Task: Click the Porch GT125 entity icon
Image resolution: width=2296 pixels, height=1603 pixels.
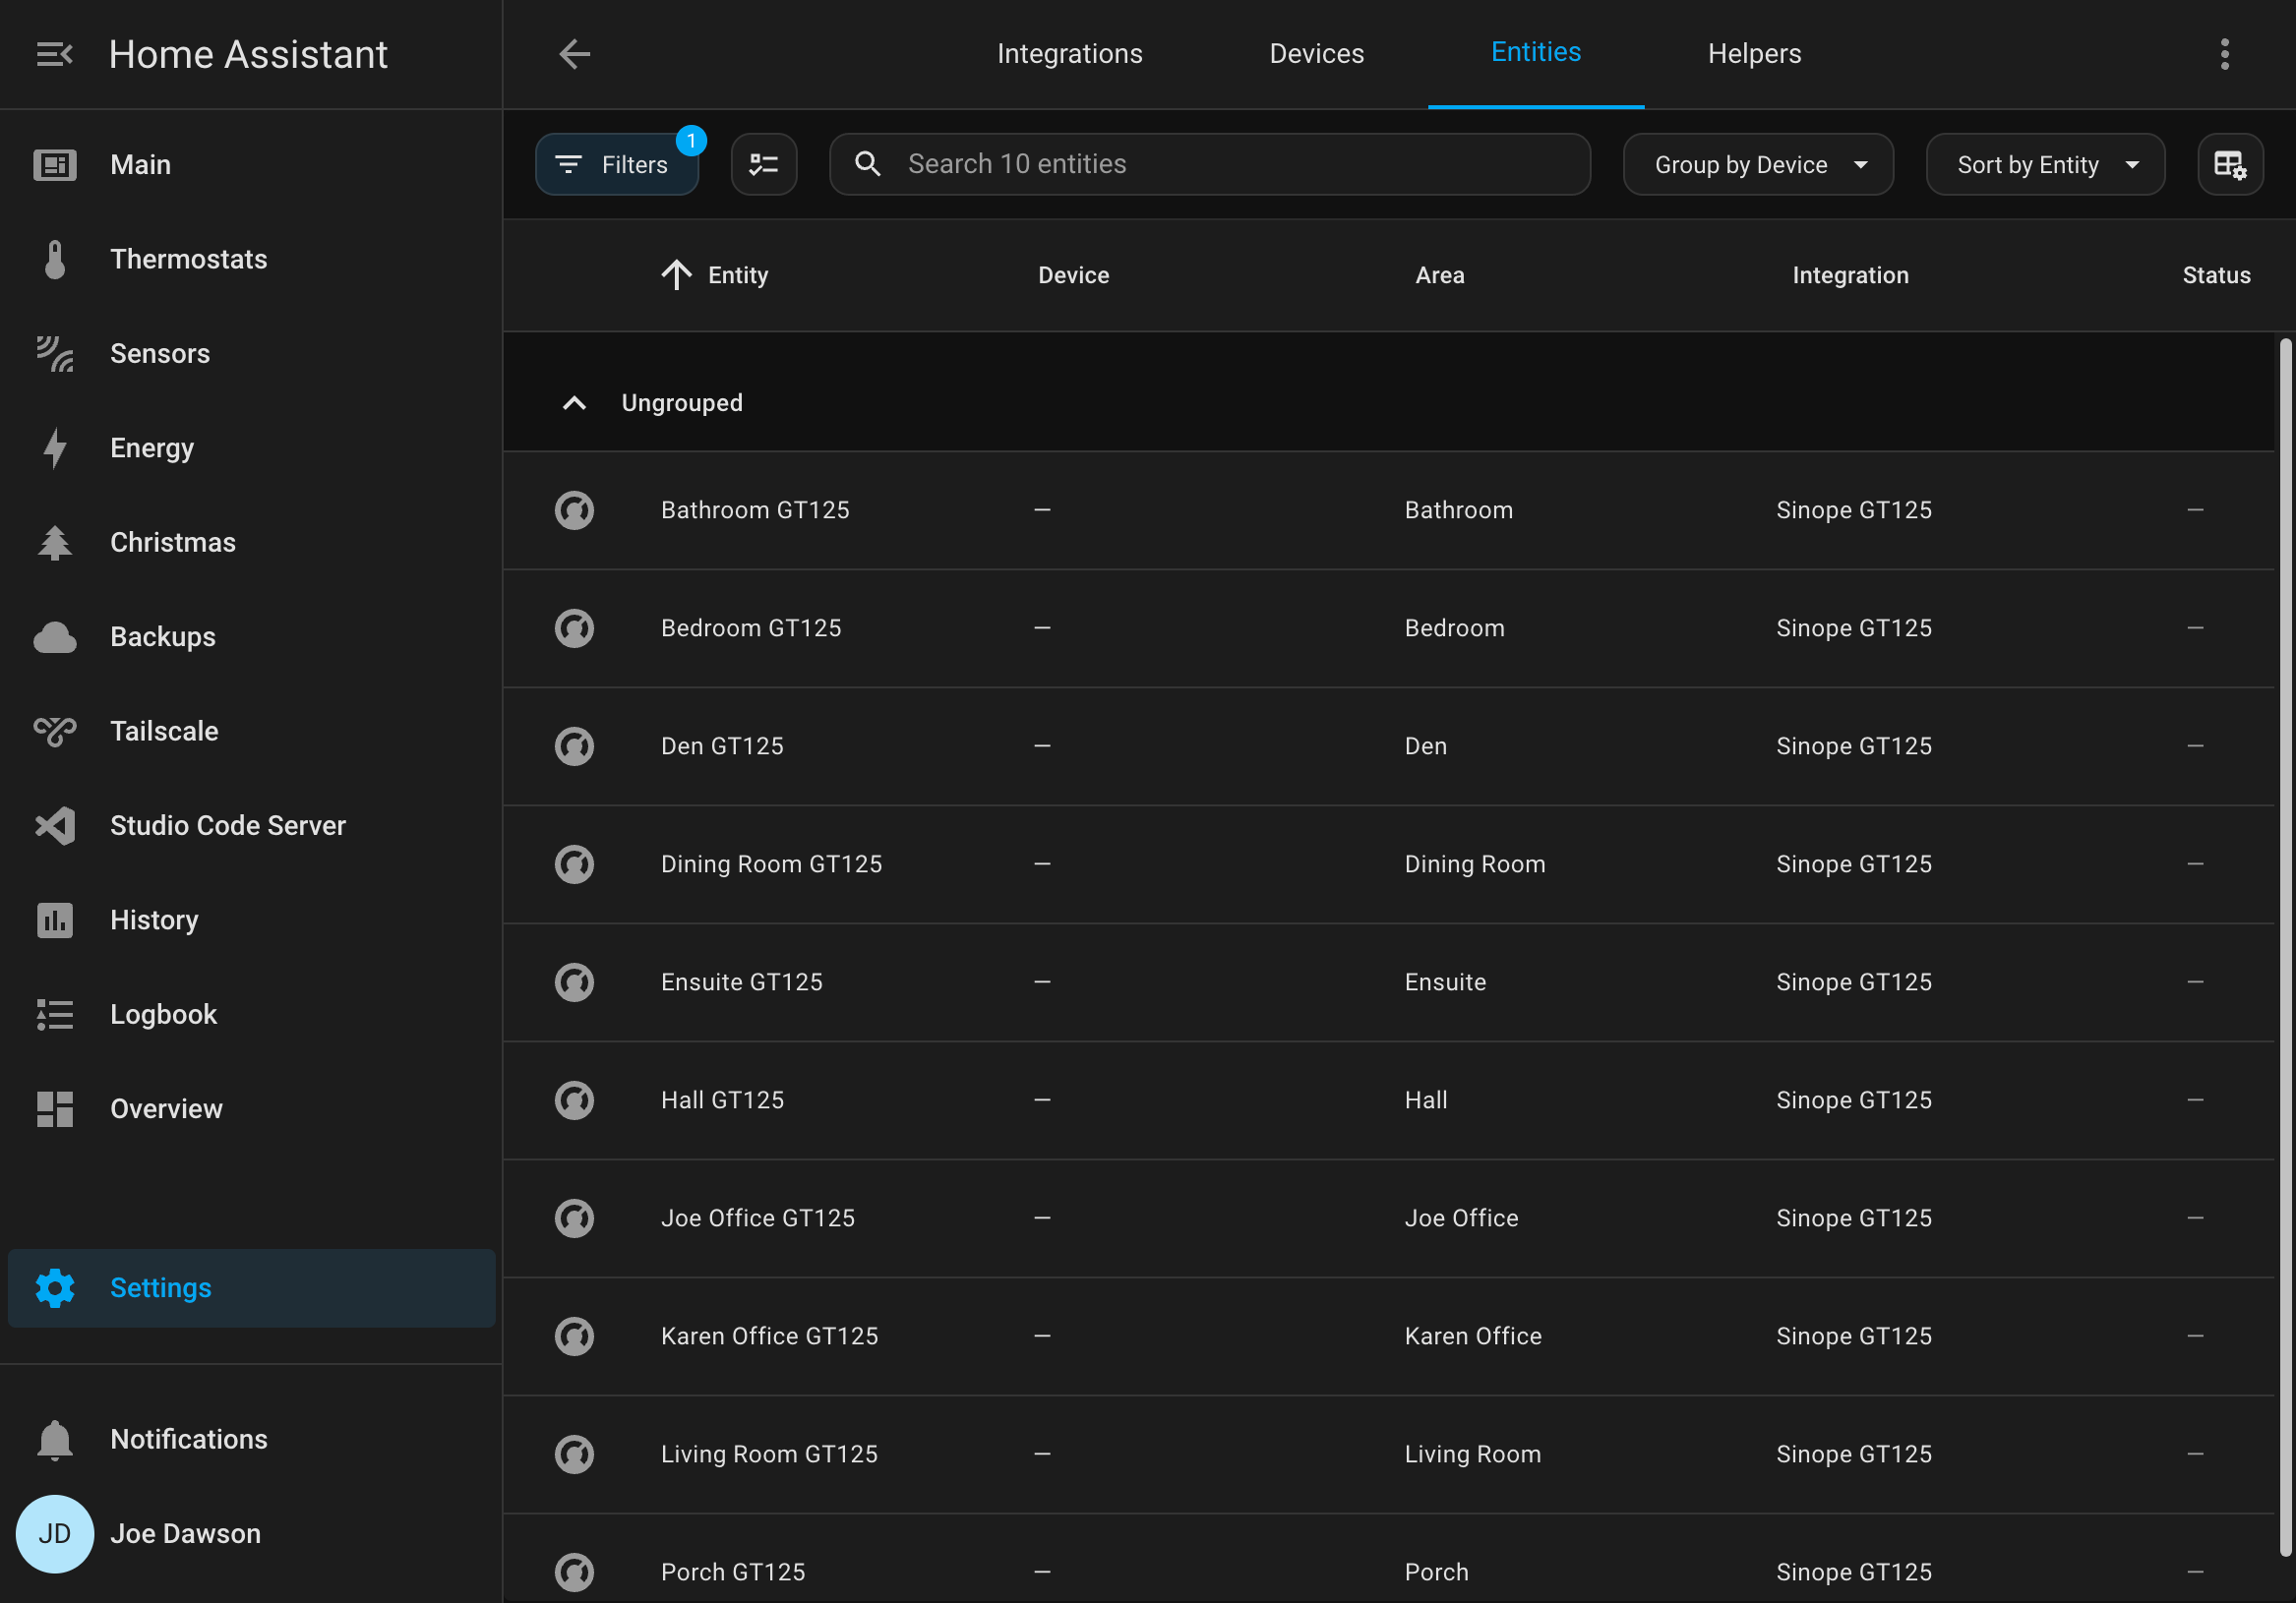Action: tap(574, 1573)
